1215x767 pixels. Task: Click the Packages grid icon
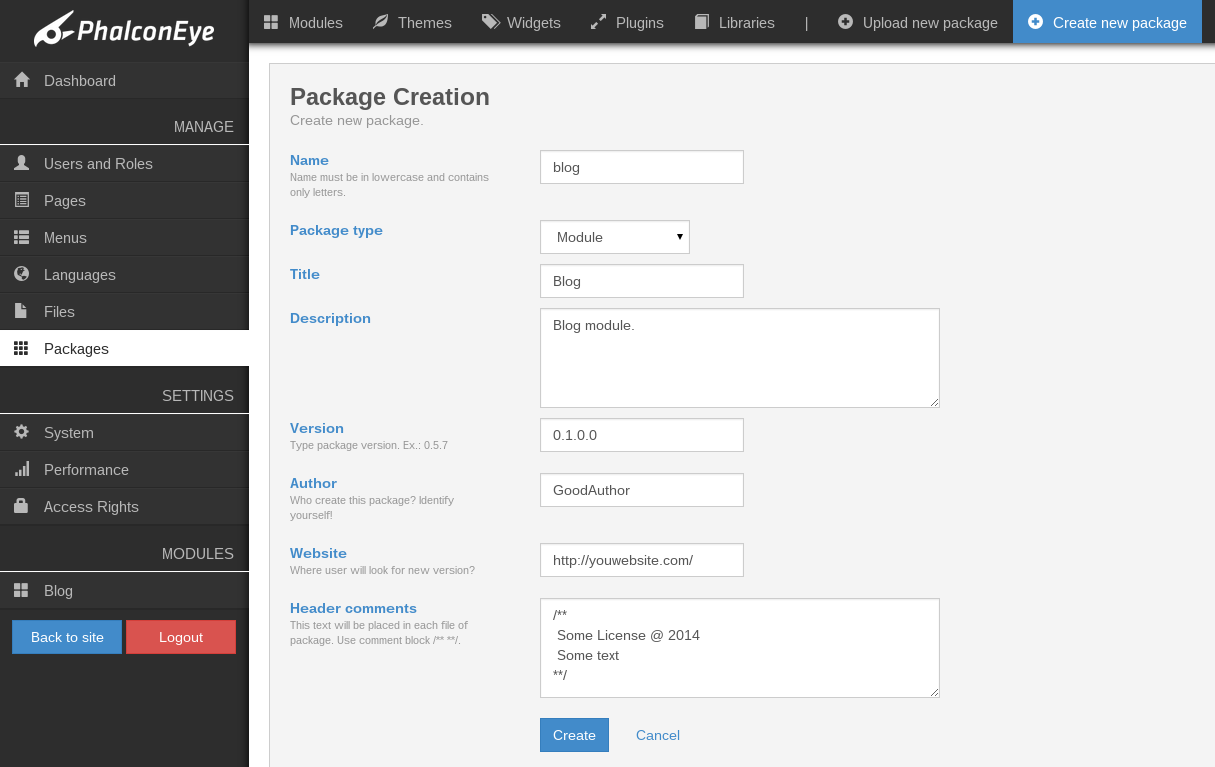(21, 348)
